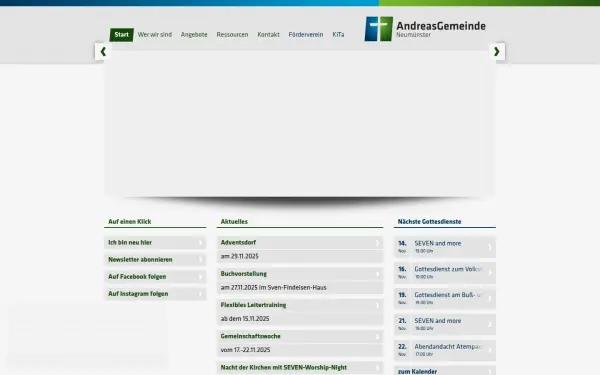This screenshot has width=600, height=375.
Task: Click Ich bin neu hier link
Action: 155,243
